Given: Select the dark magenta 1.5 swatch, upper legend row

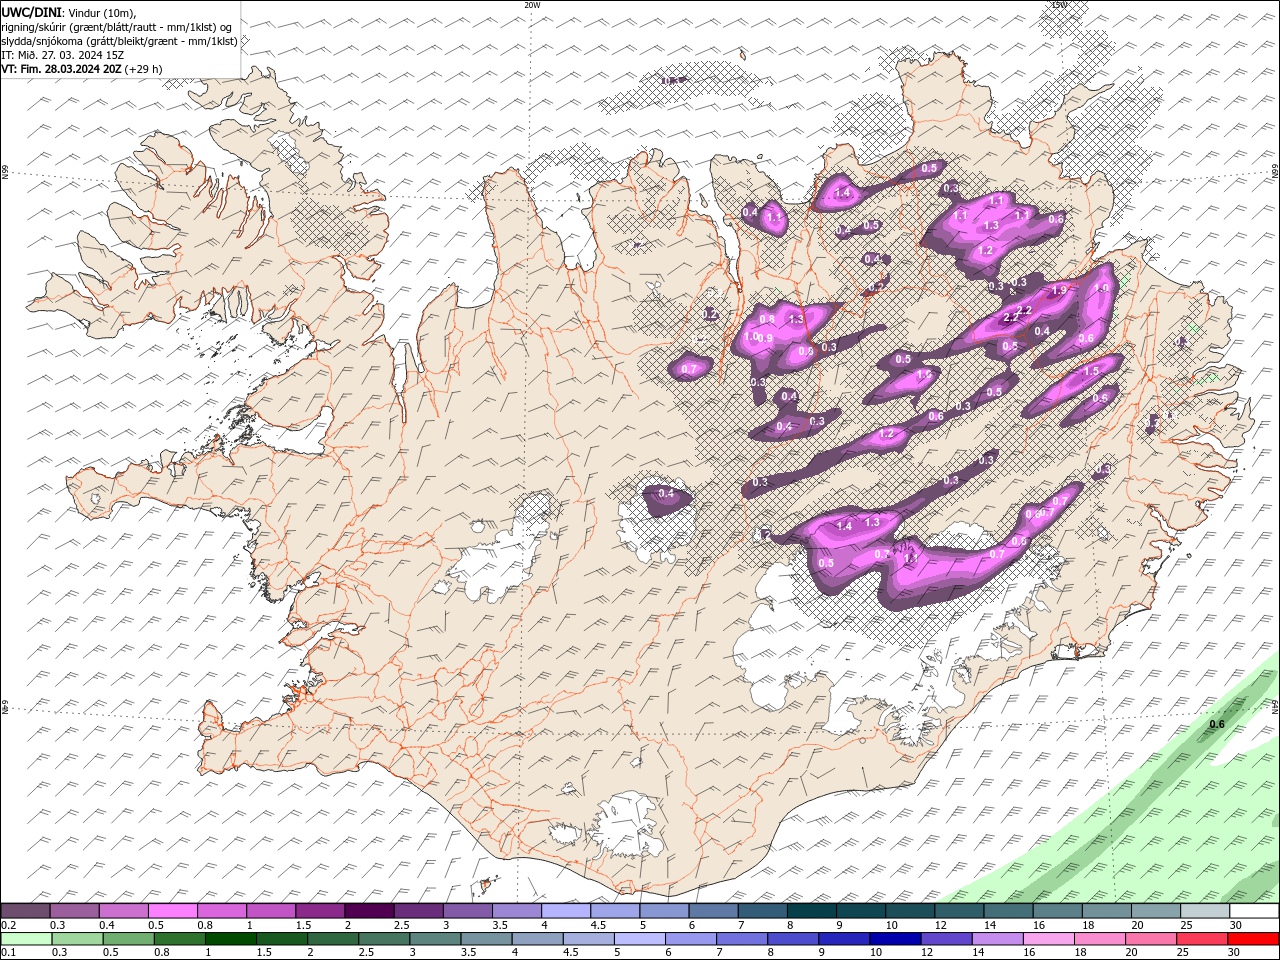Looking at the screenshot, I should coord(320,910).
